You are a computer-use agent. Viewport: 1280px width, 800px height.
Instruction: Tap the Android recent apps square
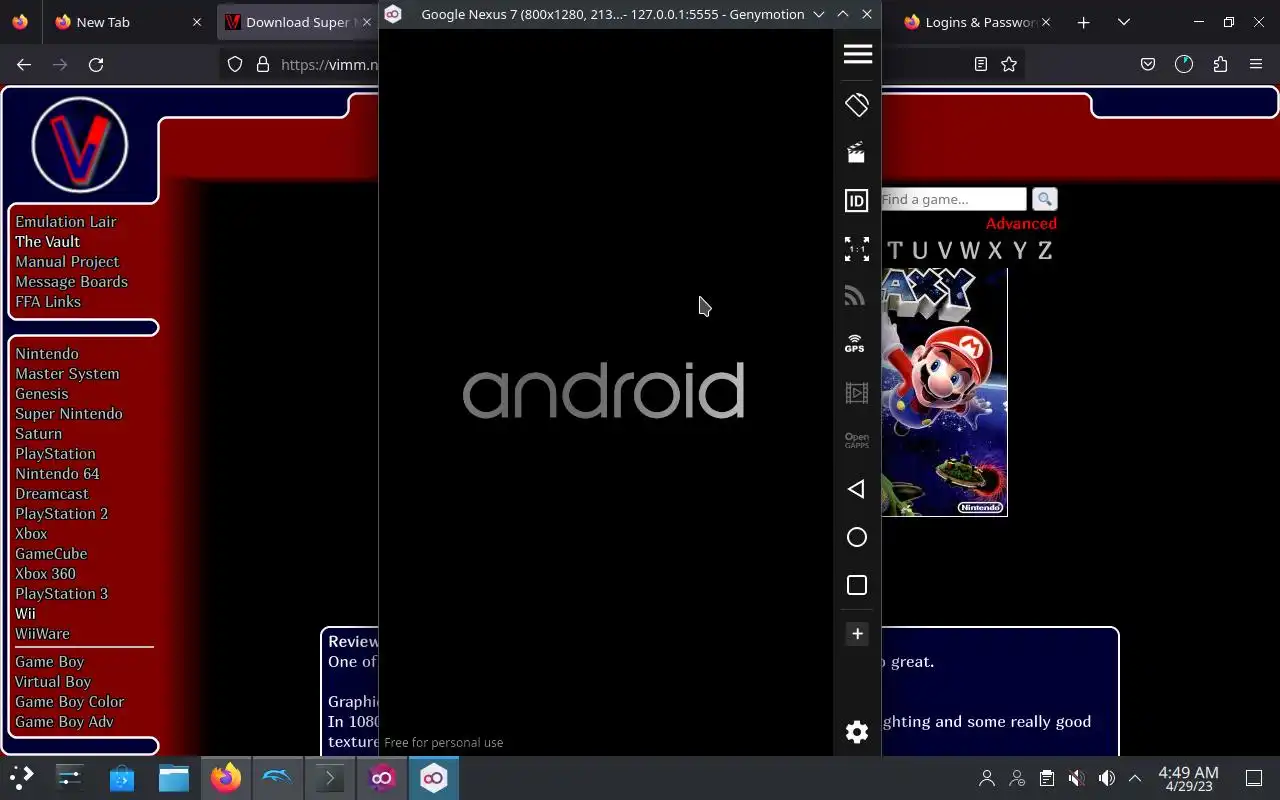tap(857, 585)
